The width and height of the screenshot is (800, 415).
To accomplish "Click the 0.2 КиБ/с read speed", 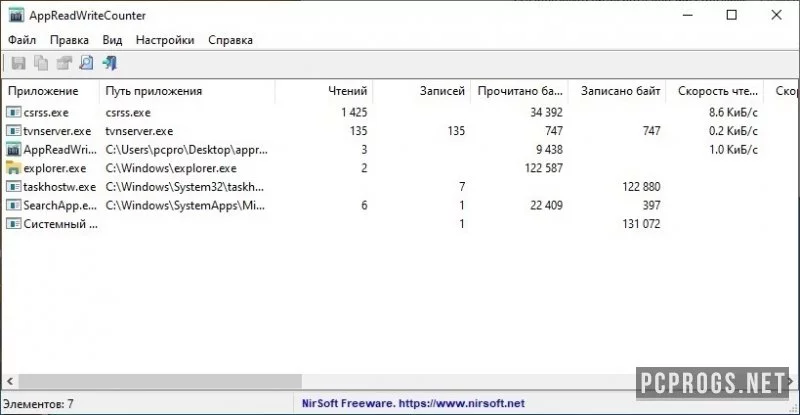I will tap(733, 131).
